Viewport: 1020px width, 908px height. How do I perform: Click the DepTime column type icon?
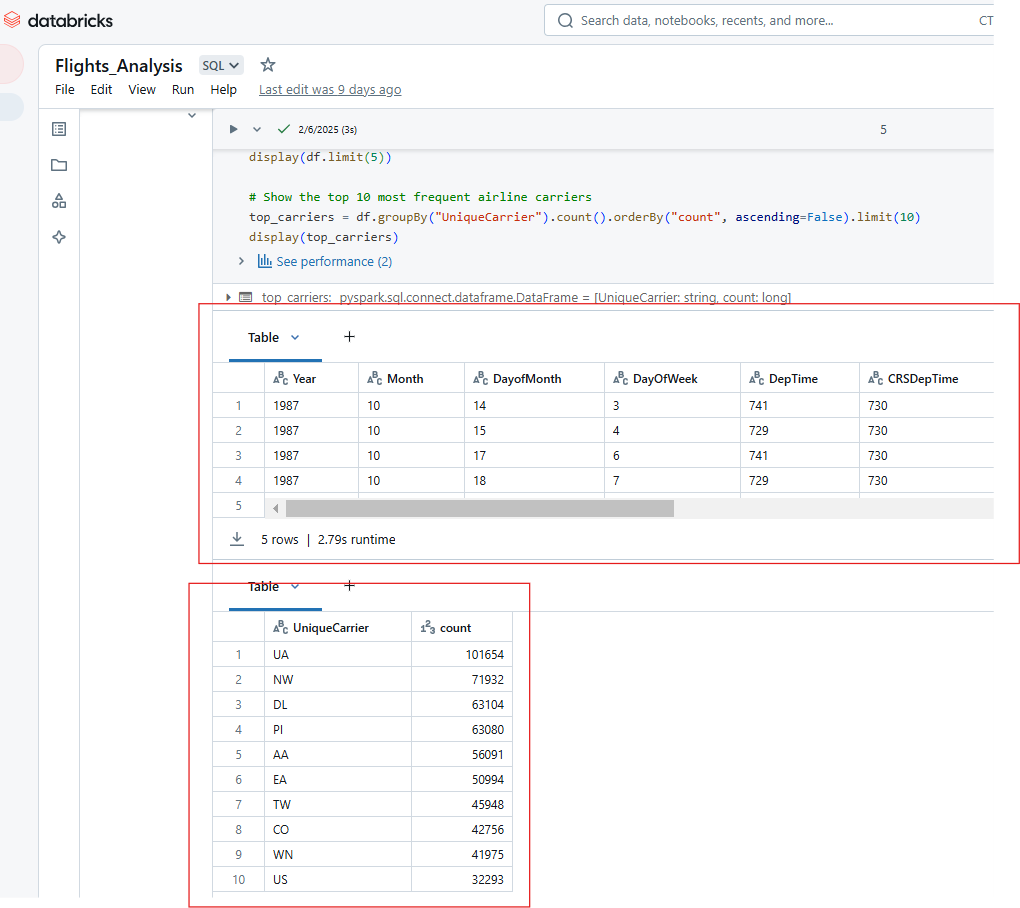click(757, 379)
